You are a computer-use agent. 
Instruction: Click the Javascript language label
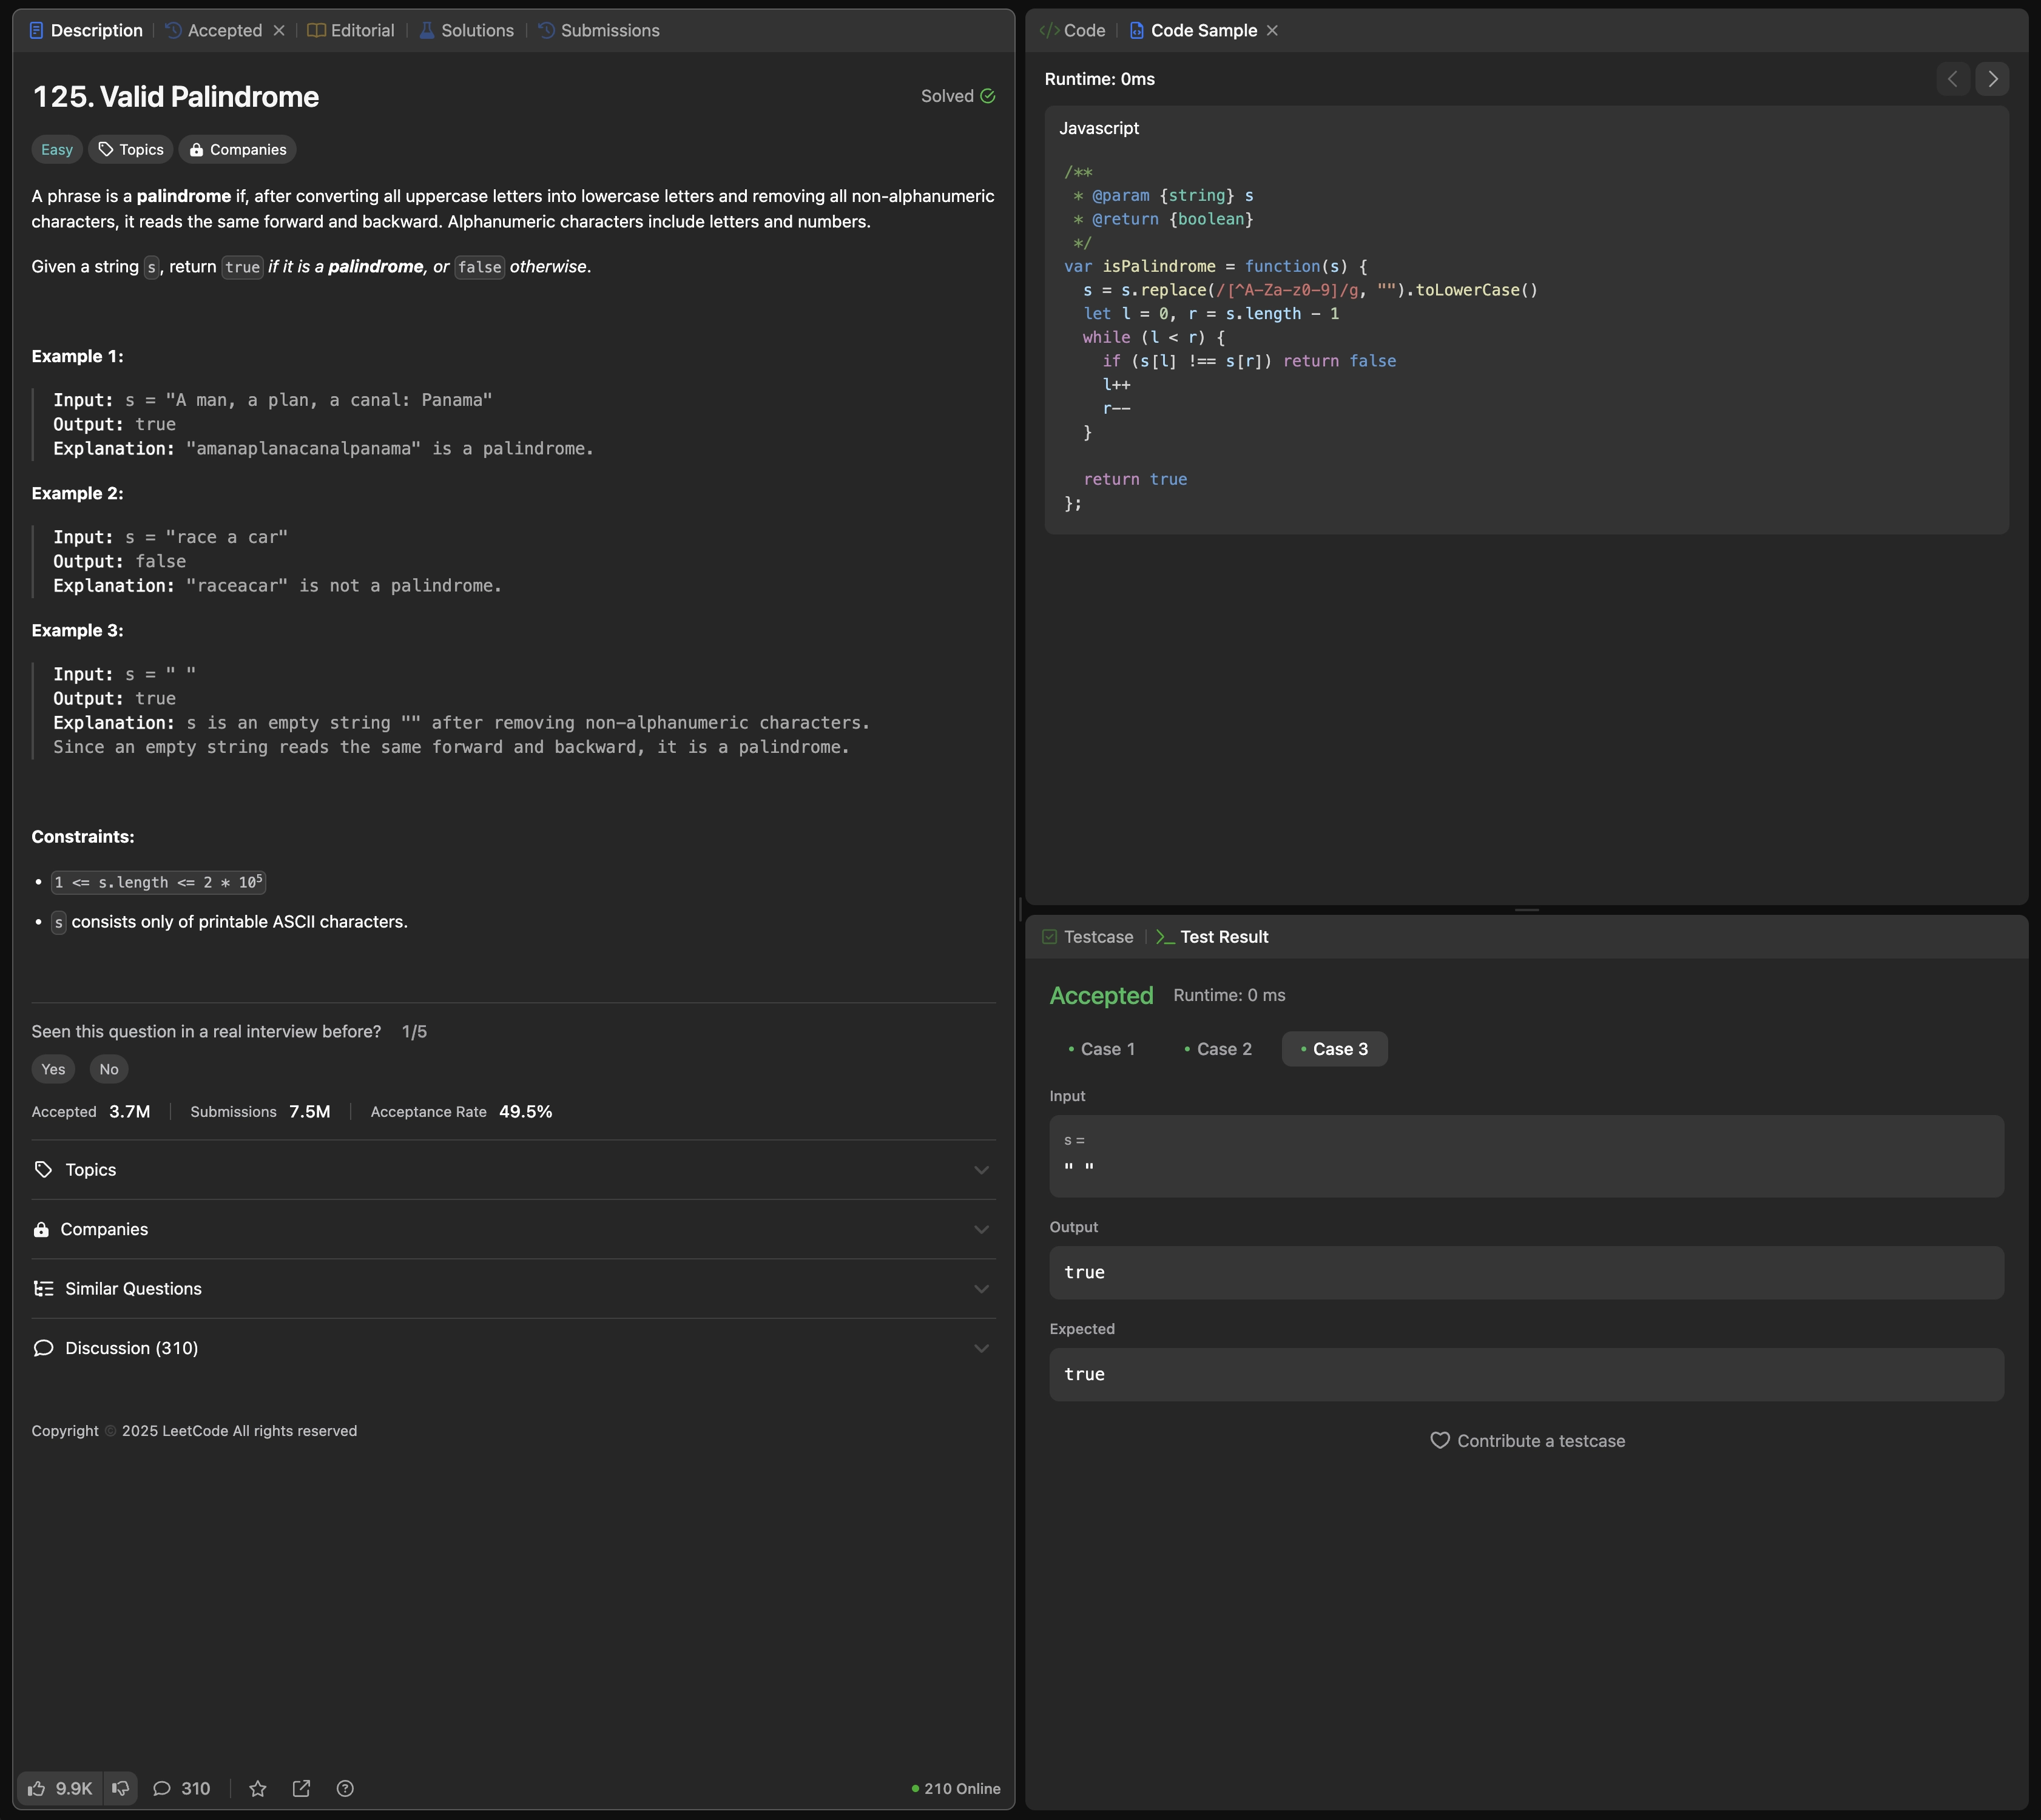point(1099,128)
